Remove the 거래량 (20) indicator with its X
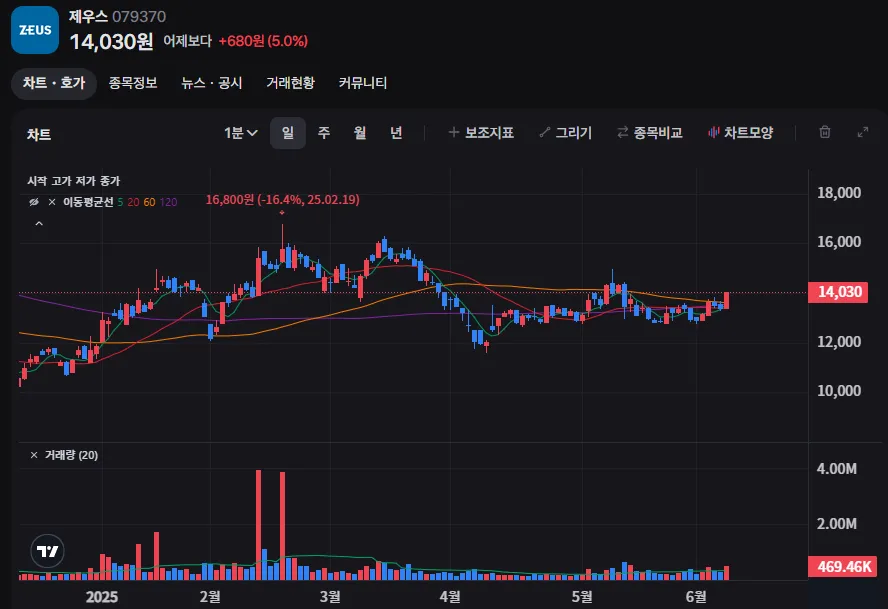 coord(34,455)
